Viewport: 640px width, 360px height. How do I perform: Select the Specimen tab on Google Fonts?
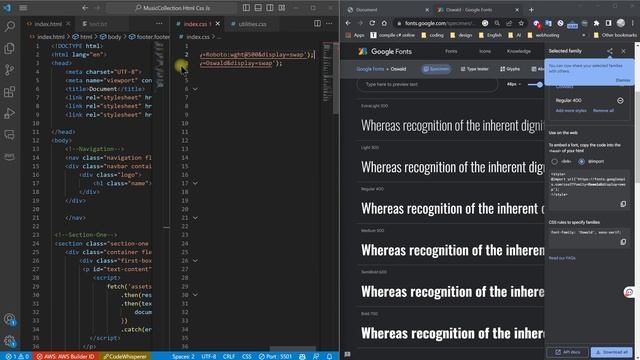(436, 69)
